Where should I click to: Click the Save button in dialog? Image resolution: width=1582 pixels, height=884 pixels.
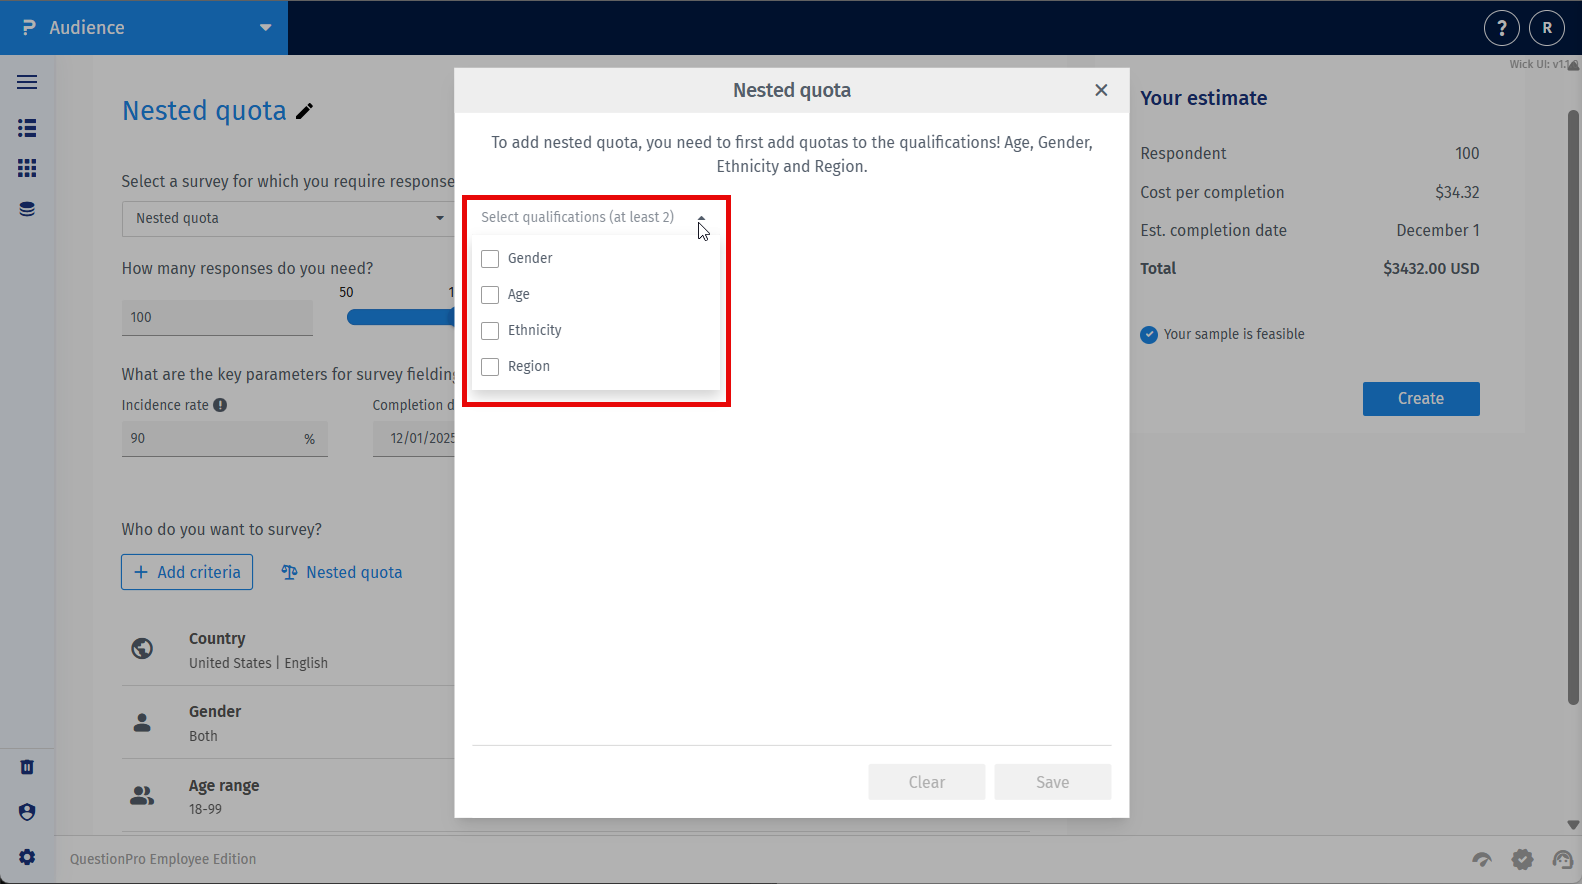1053,782
